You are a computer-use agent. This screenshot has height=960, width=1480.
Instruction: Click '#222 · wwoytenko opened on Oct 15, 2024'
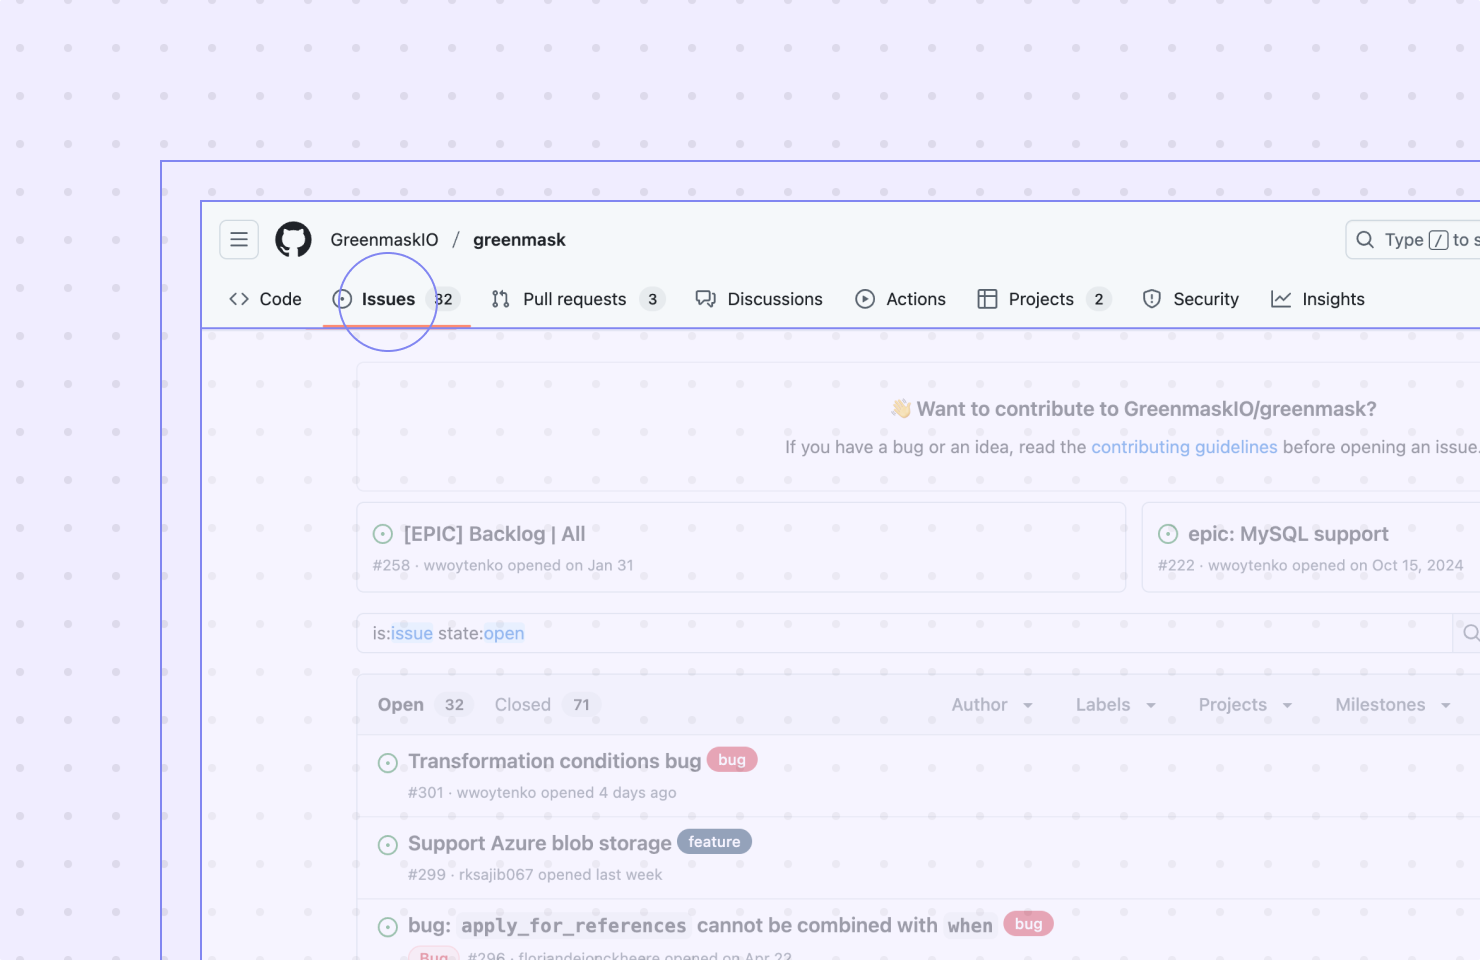(1310, 566)
